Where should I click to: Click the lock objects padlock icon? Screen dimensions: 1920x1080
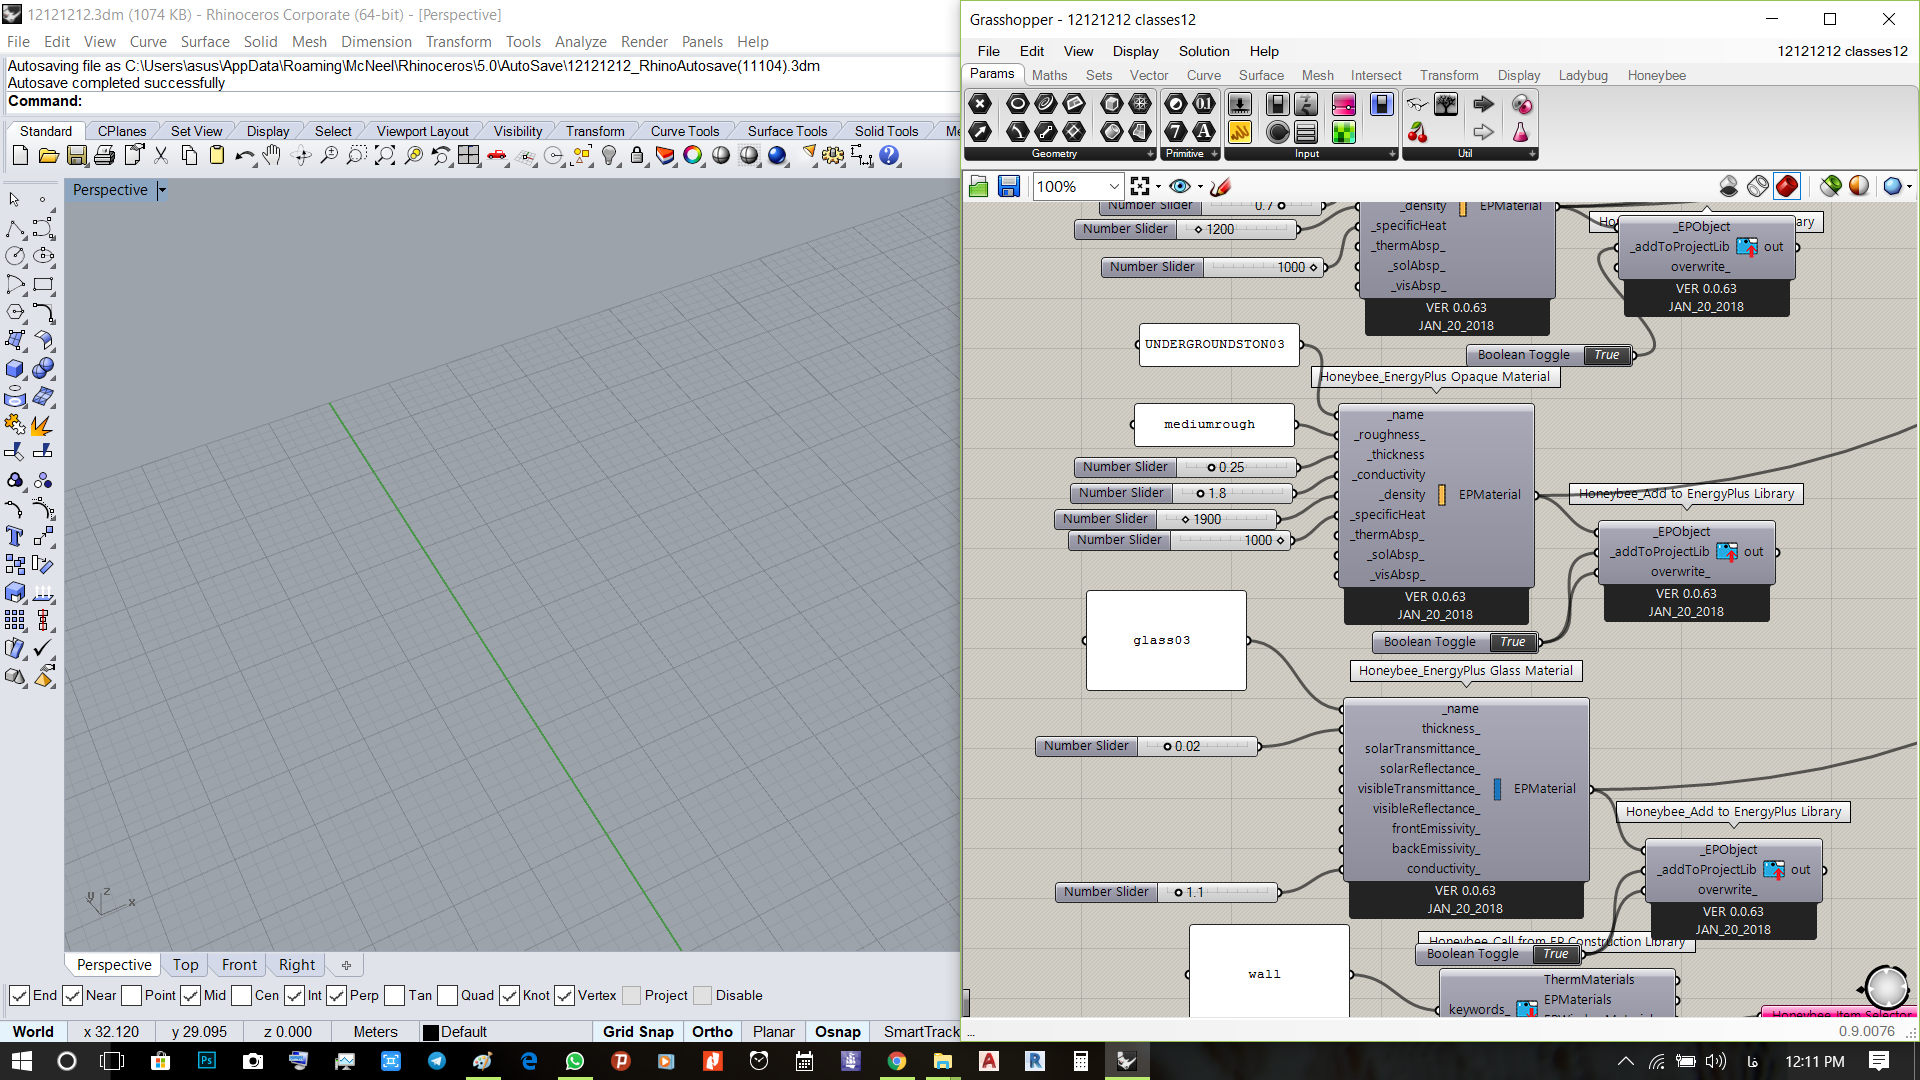coord(637,156)
